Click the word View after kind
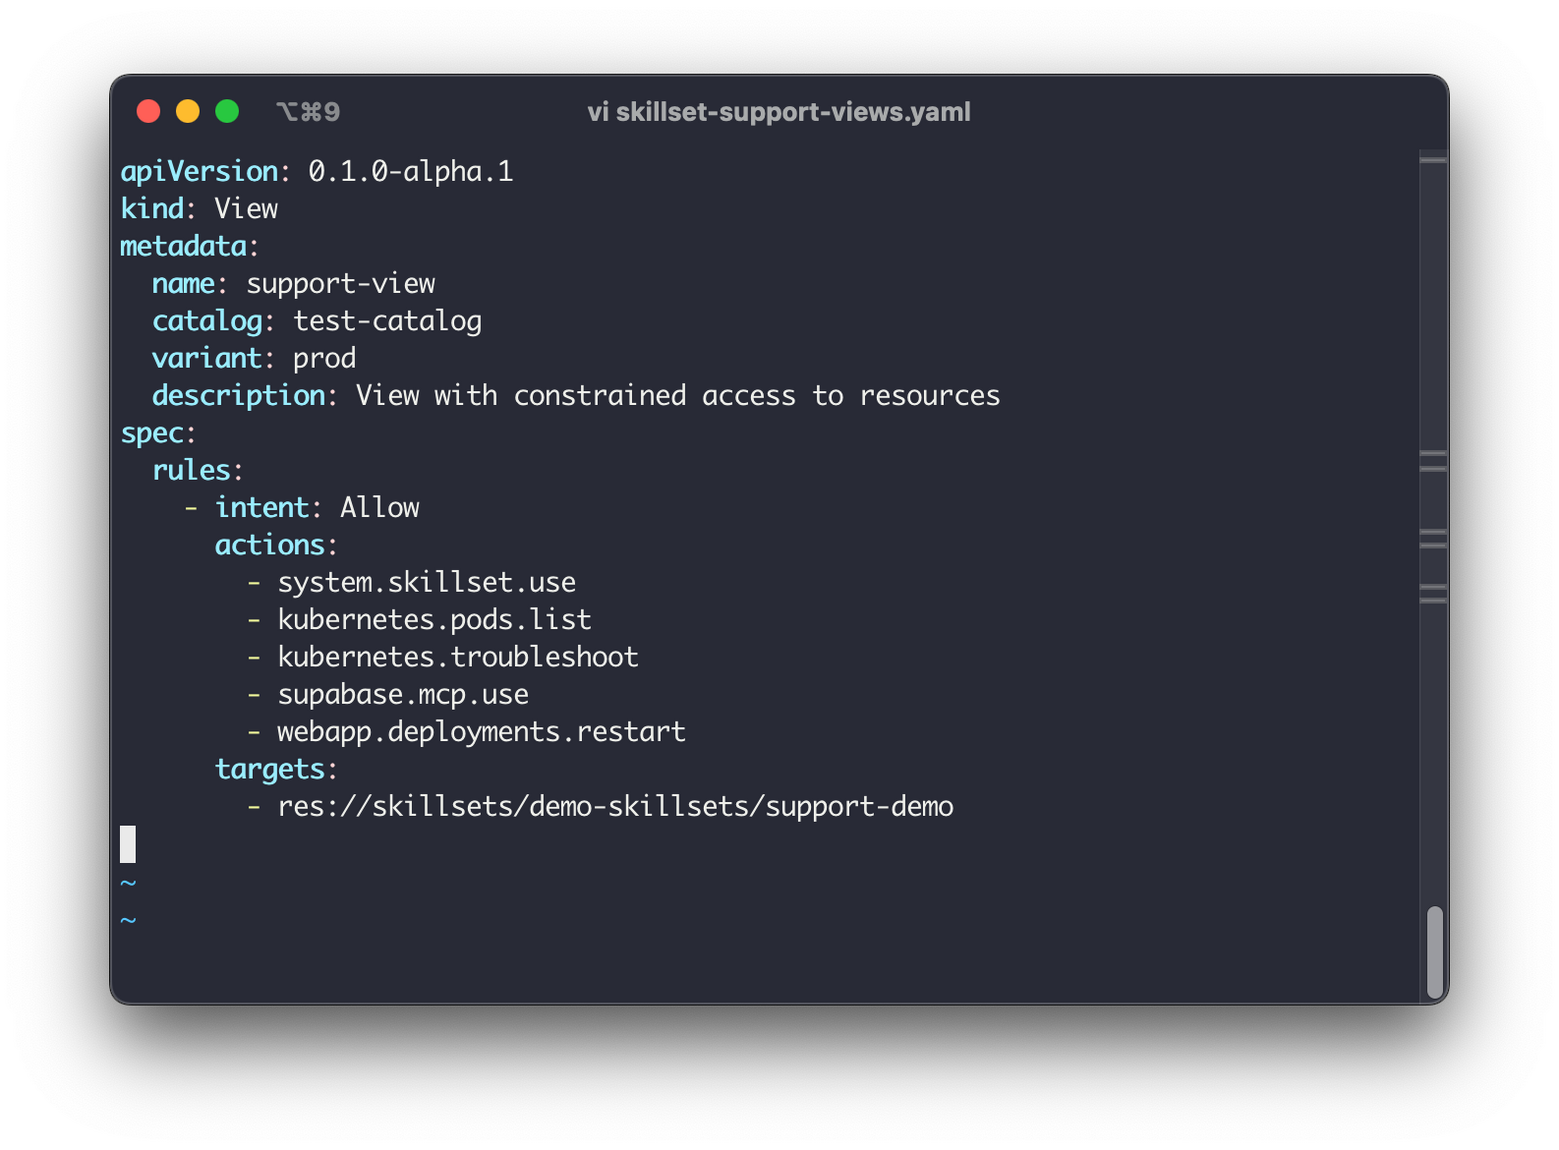This screenshot has width=1559, height=1150. pyautogui.click(x=246, y=209)
